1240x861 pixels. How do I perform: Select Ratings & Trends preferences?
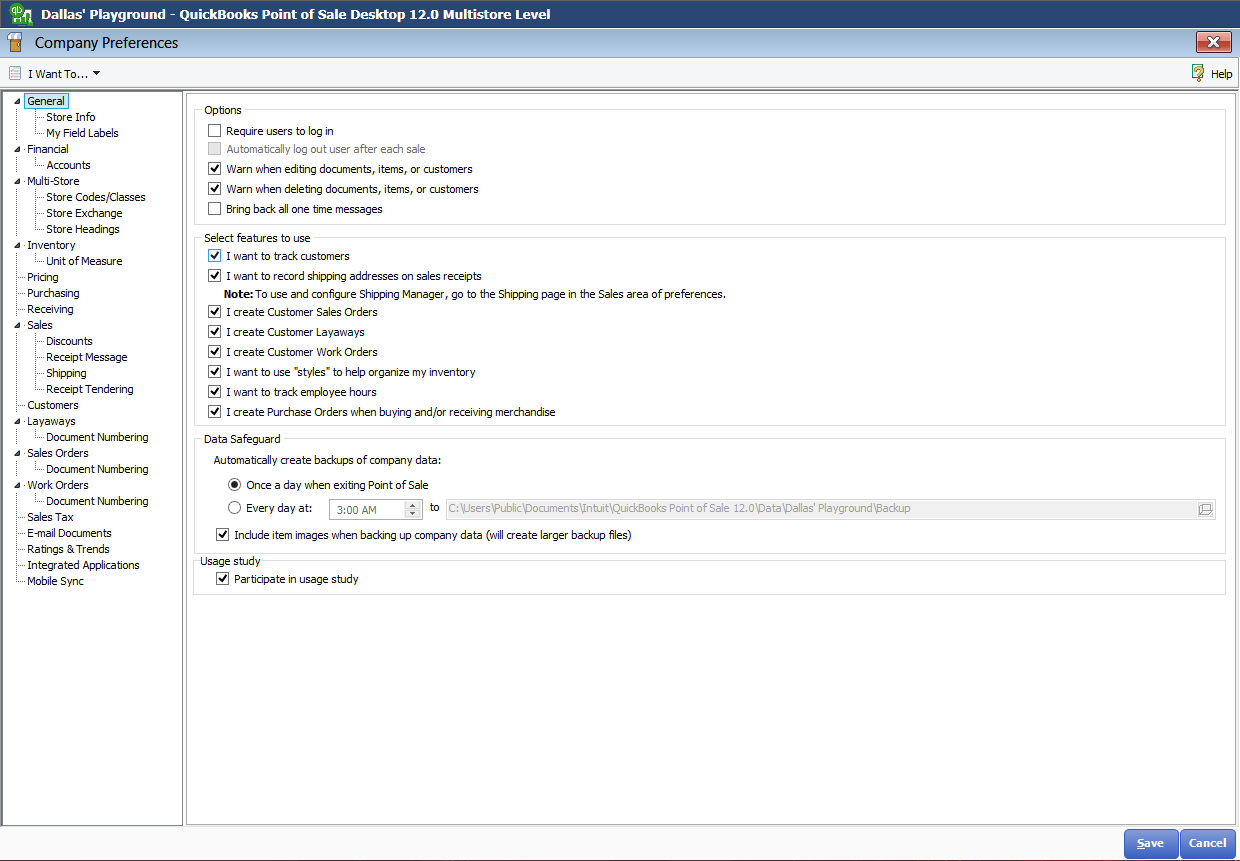pos(68,549)
